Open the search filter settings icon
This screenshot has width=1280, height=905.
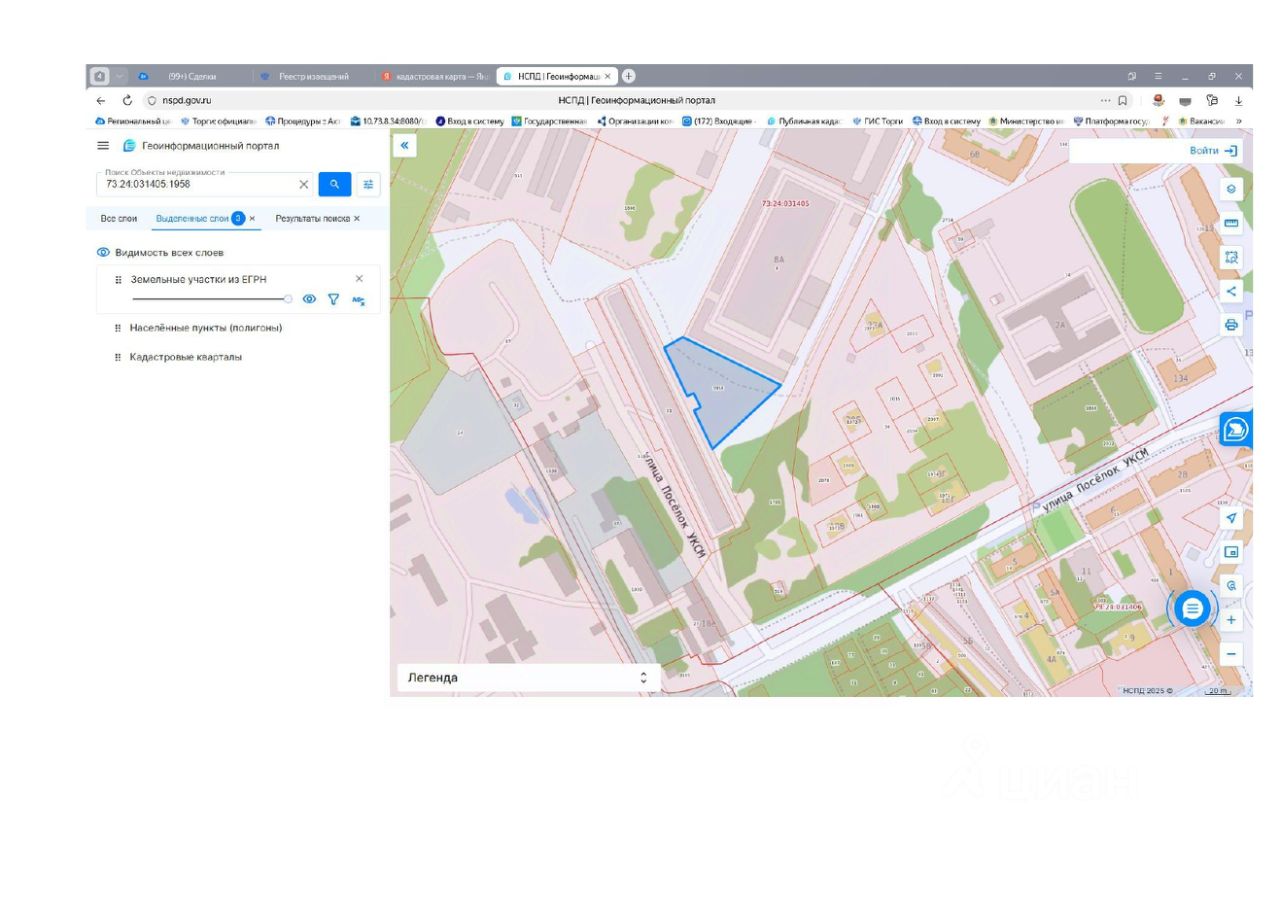369,184
